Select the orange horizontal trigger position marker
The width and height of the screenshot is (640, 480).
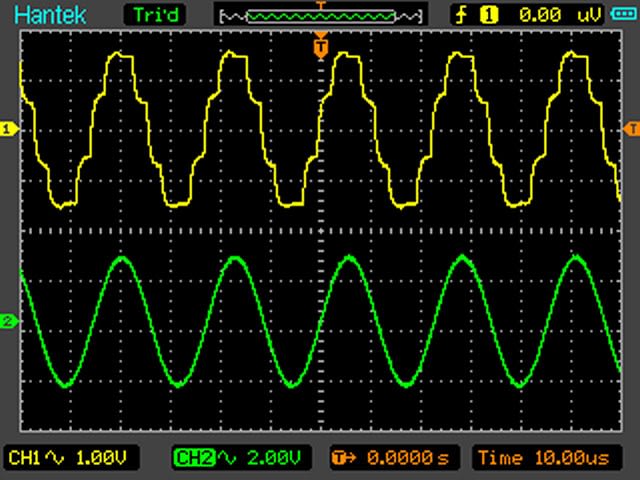pyautogui.click(x=321, y=48)
